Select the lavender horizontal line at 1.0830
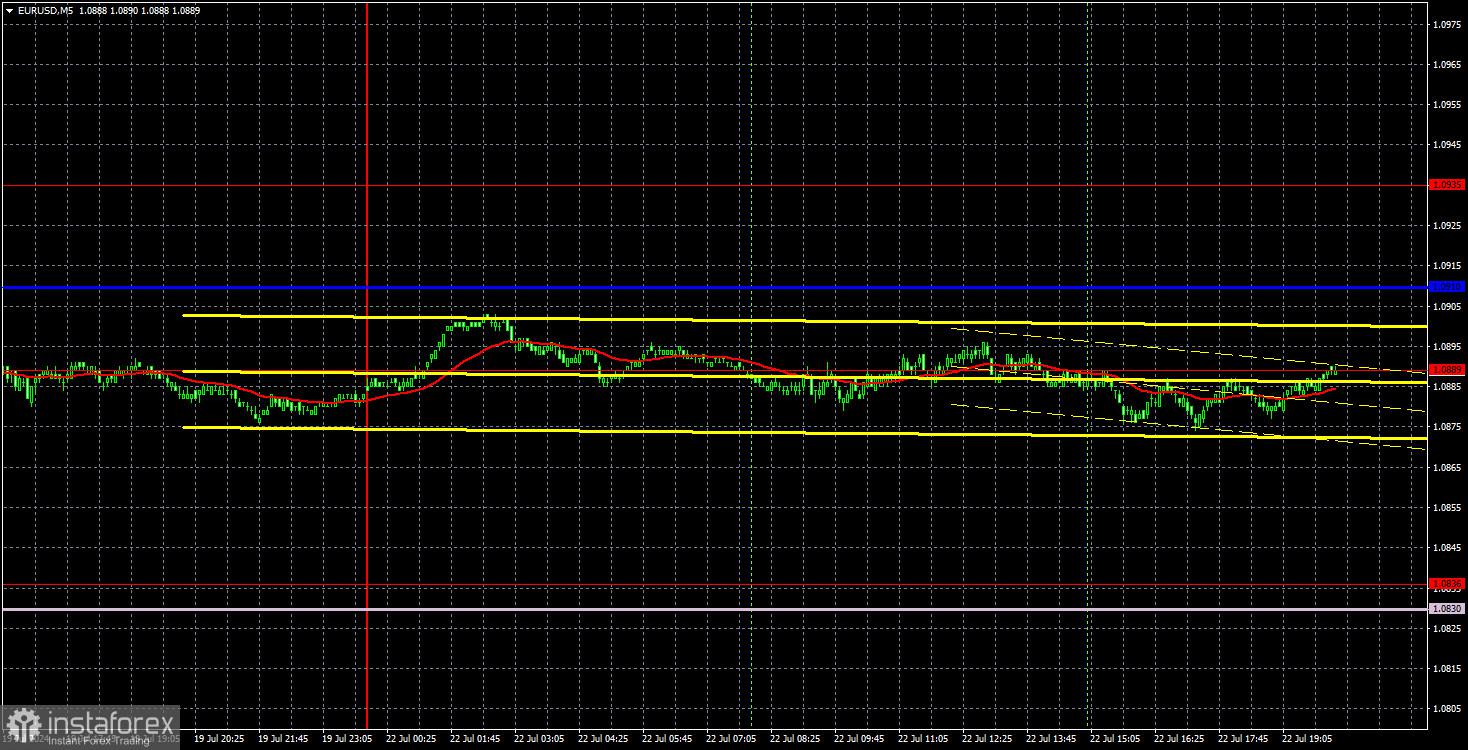The height and width of the screenshot is (750, 1468). 714,609
